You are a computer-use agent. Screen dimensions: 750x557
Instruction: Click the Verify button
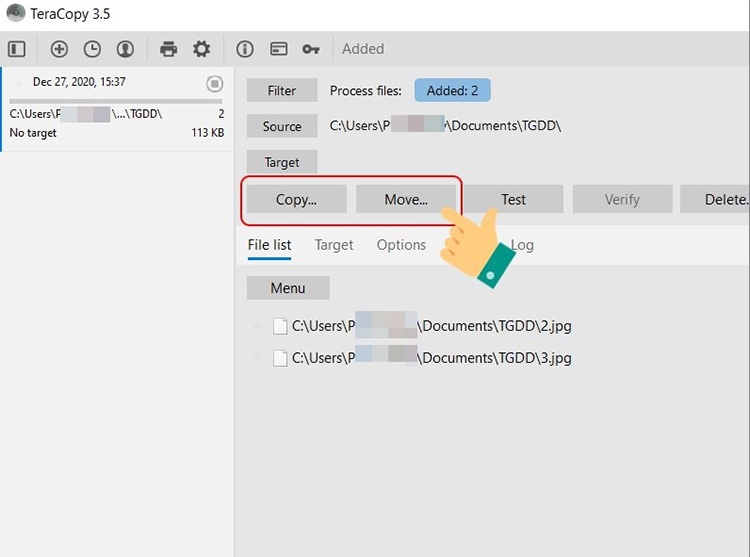click(622, 199)
